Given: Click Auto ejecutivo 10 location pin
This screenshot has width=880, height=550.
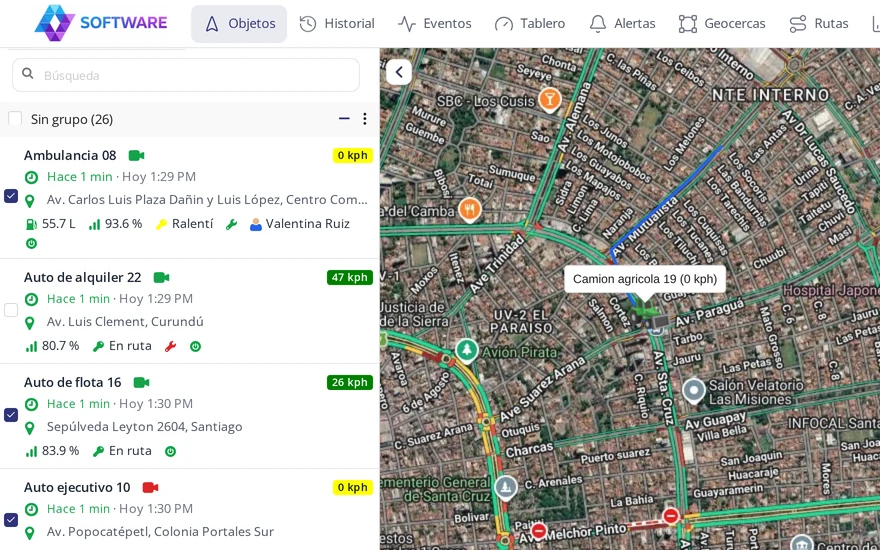Looking at the screenshot, I should pos(30,533).
